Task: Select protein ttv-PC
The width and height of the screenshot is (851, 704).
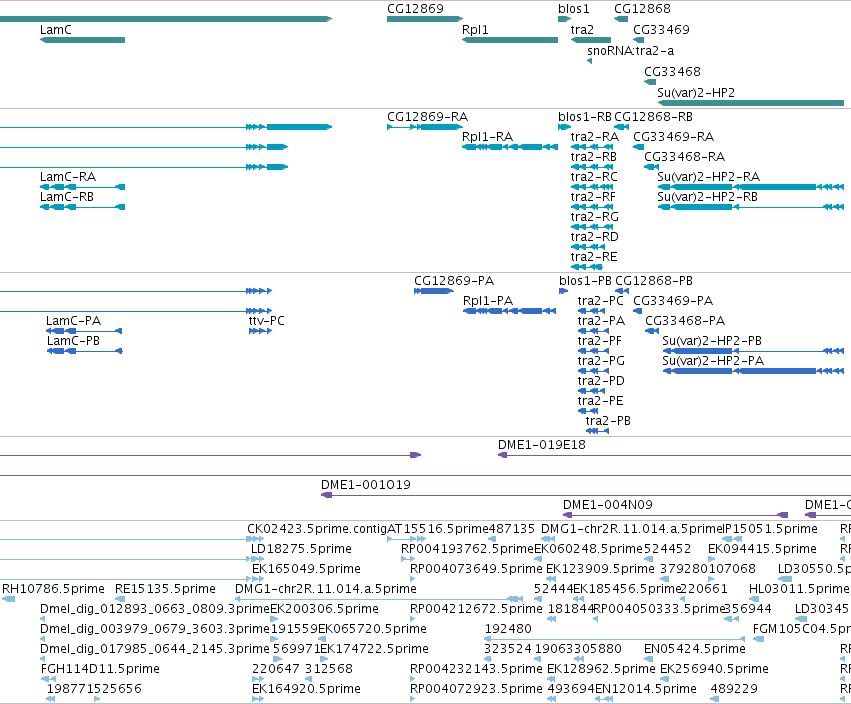Action: 261,331
